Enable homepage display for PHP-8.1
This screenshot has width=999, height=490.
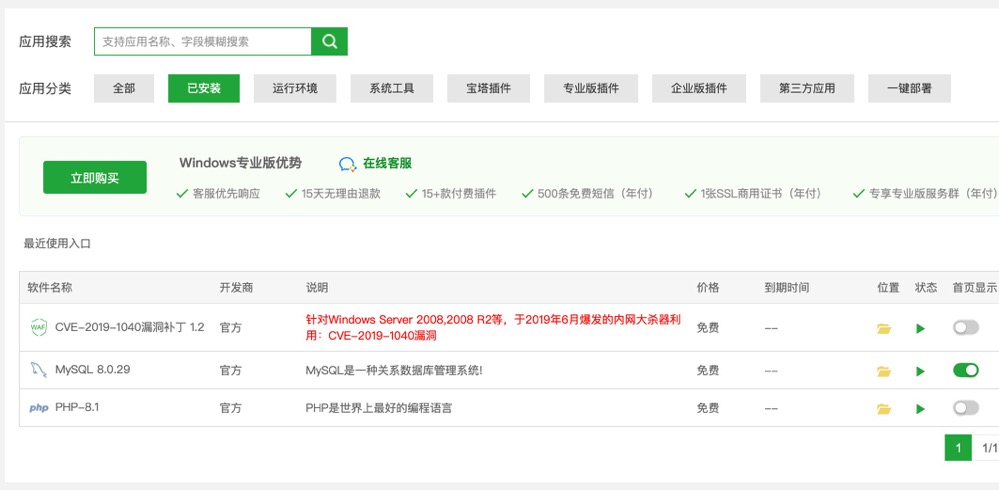[x=966, y=408]
